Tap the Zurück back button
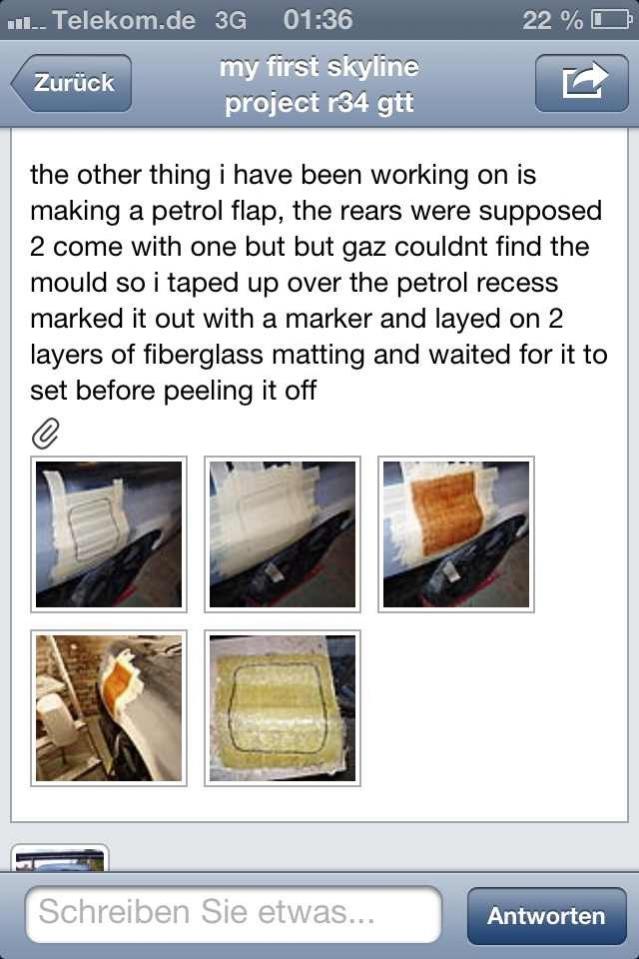 click(x=71, y=84)
